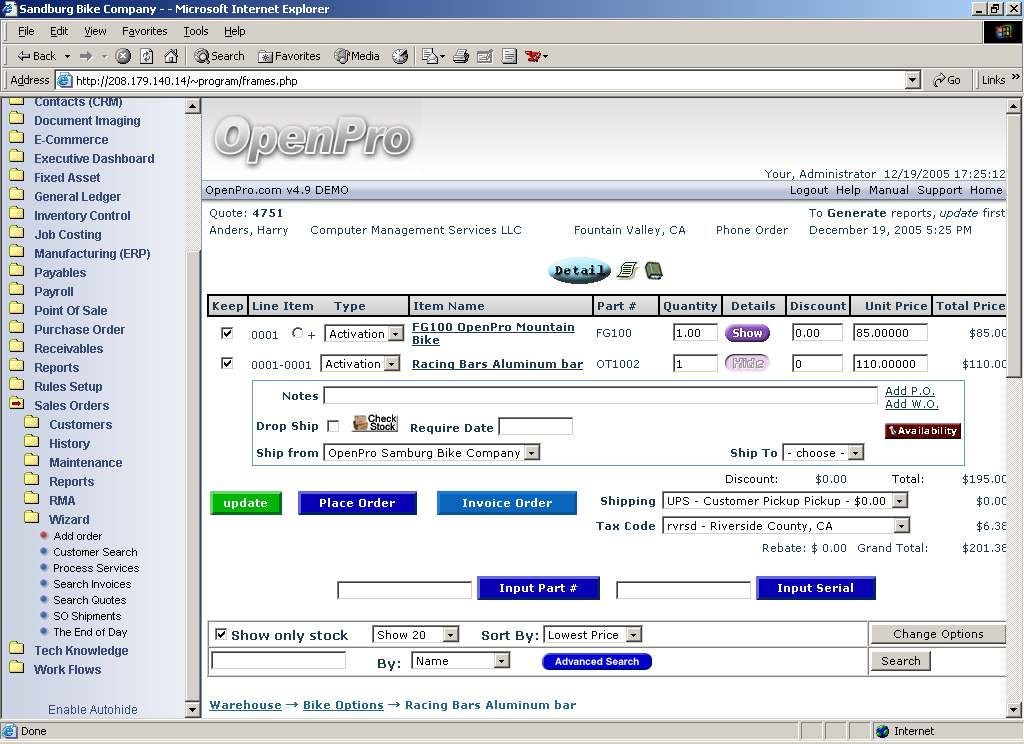Click the browser Refresh icon
1024x744 pixels.
147,56
